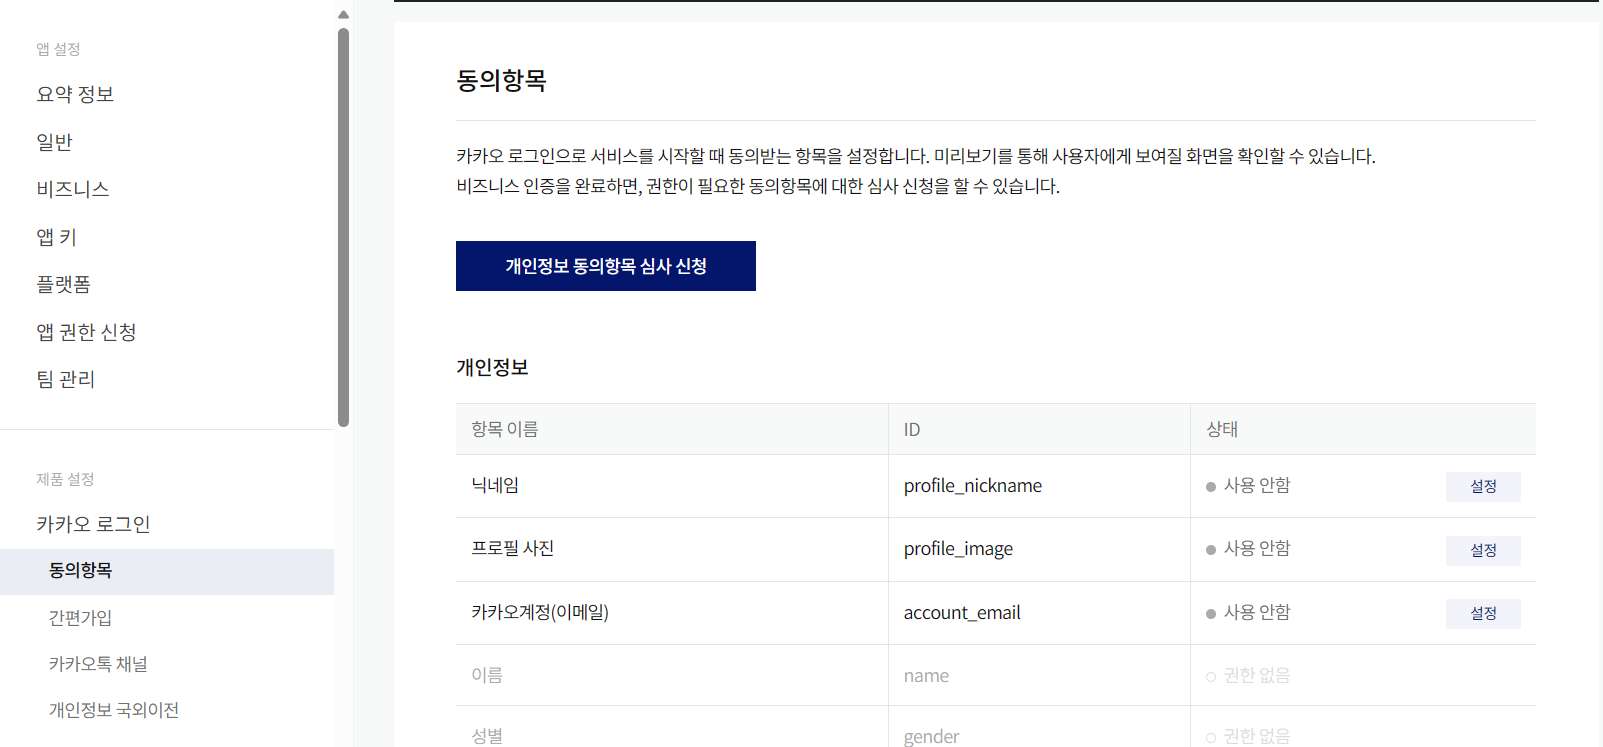Open 앱 권한 신청
Image resolution: width=1603 pixels, height=747 pixels.
click(86, 332)
